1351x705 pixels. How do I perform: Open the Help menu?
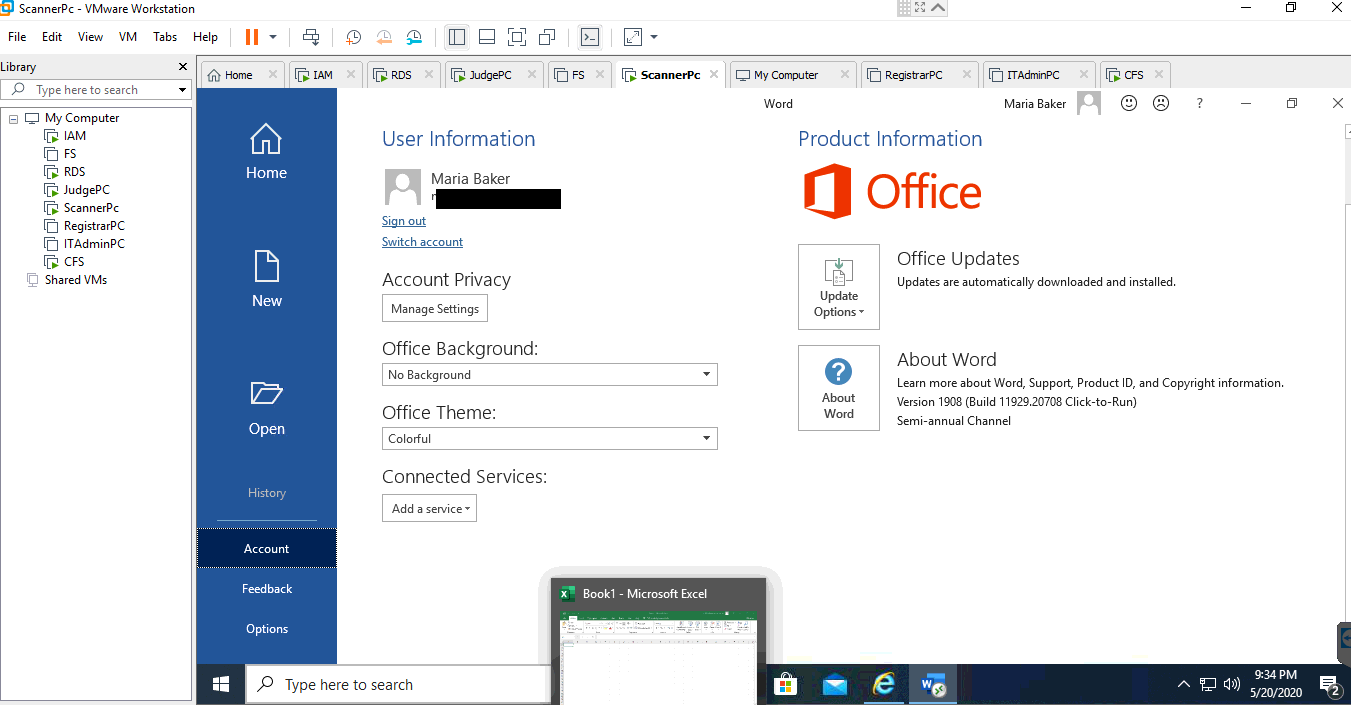point(205,37)
